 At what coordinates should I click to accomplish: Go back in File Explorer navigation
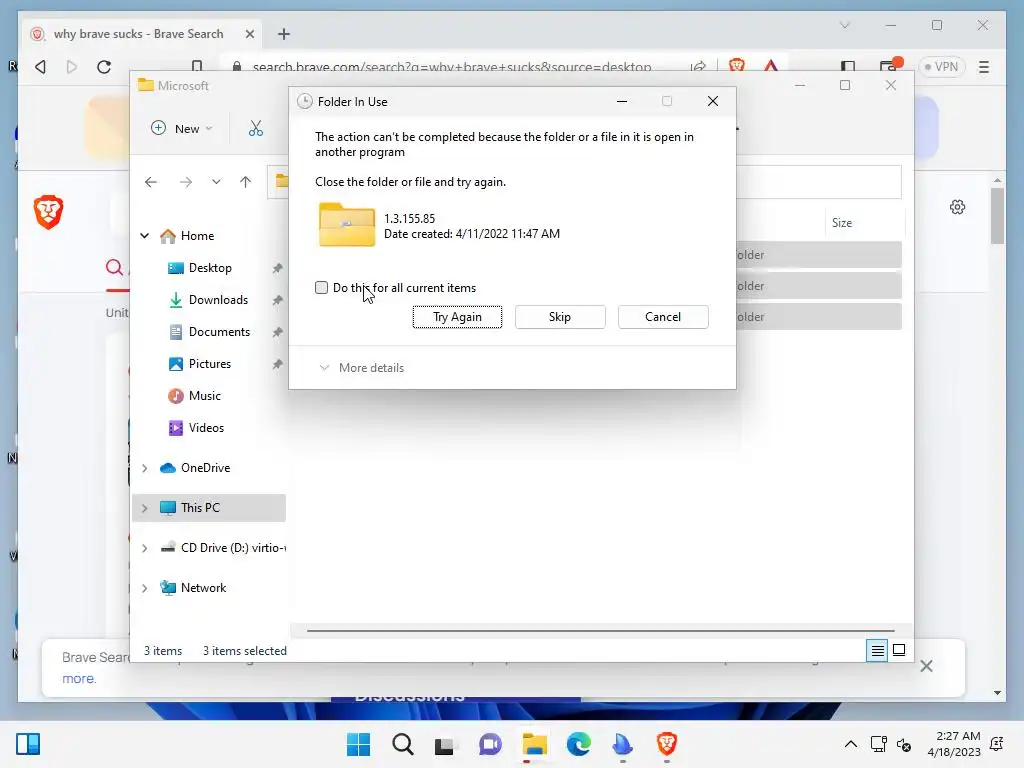click(151, 182)
